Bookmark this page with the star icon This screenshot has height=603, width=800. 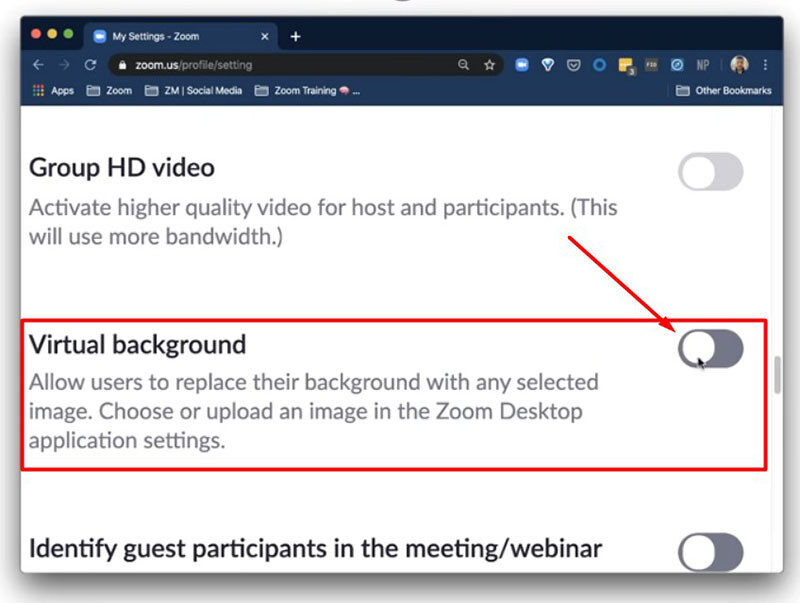click(490, 65)
